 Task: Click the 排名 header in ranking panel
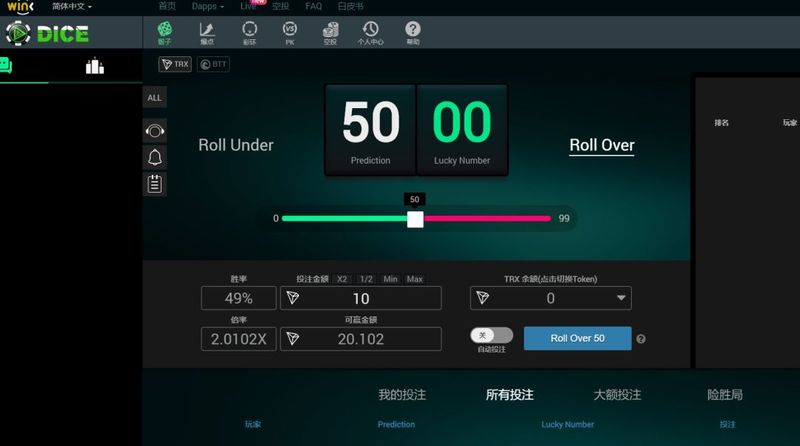721,122
